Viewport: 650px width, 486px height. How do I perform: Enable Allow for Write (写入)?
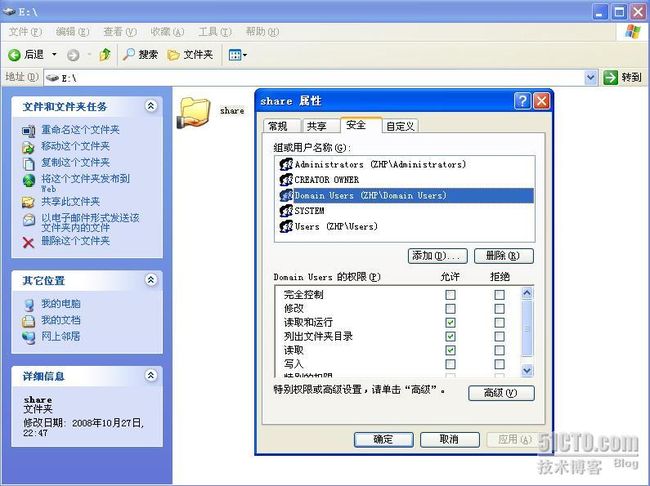(450, 364)
